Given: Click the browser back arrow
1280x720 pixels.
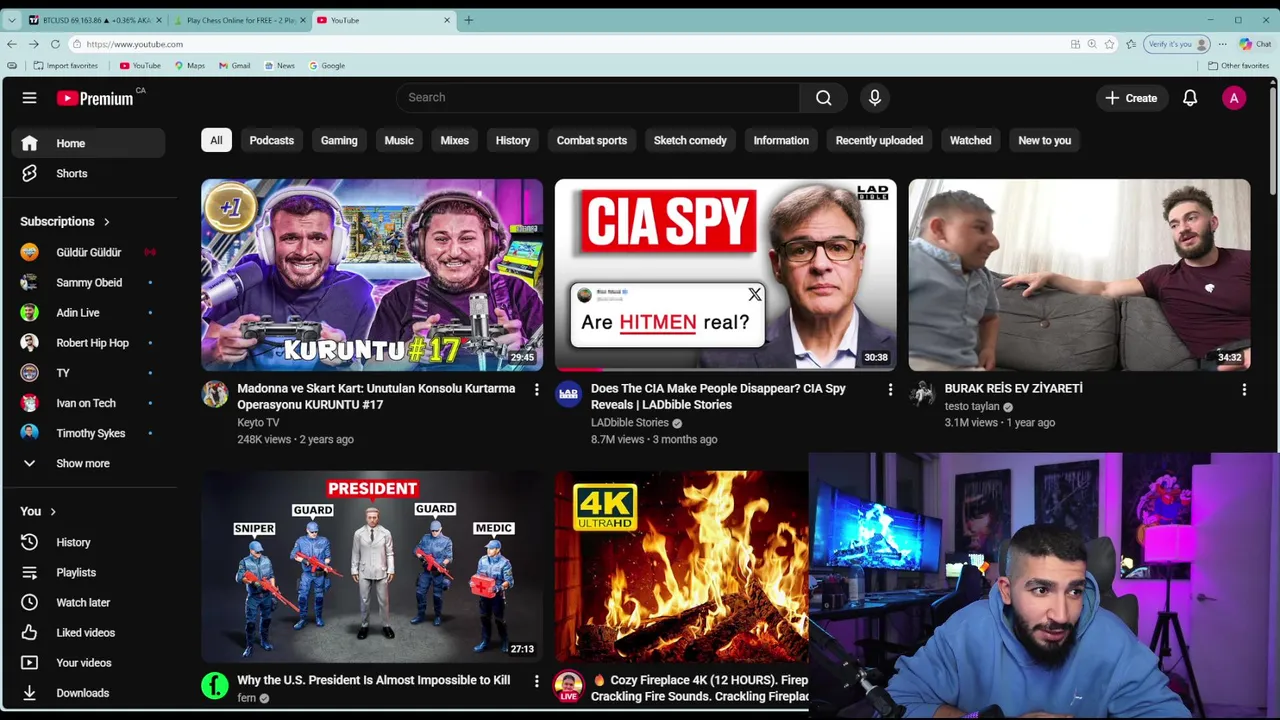Looking at the screenshot, I should tap(11, 44).
